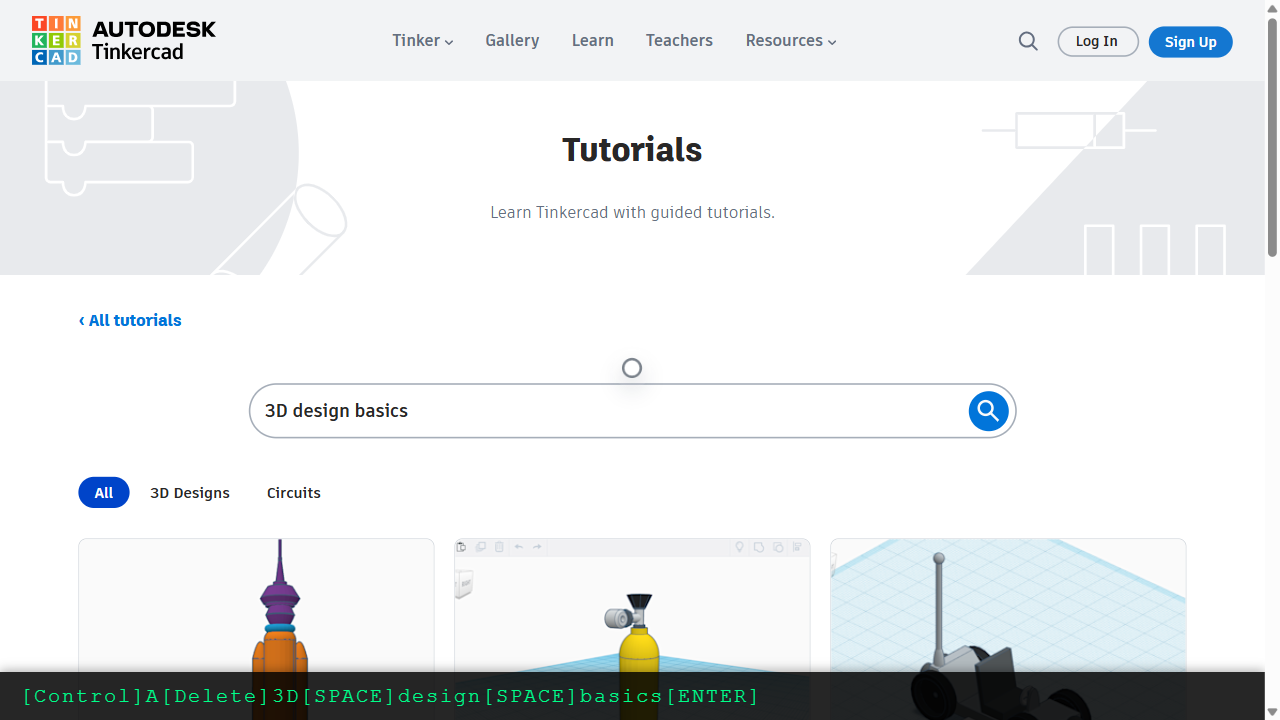Open the Gallery navigation item

pos(512,41)
